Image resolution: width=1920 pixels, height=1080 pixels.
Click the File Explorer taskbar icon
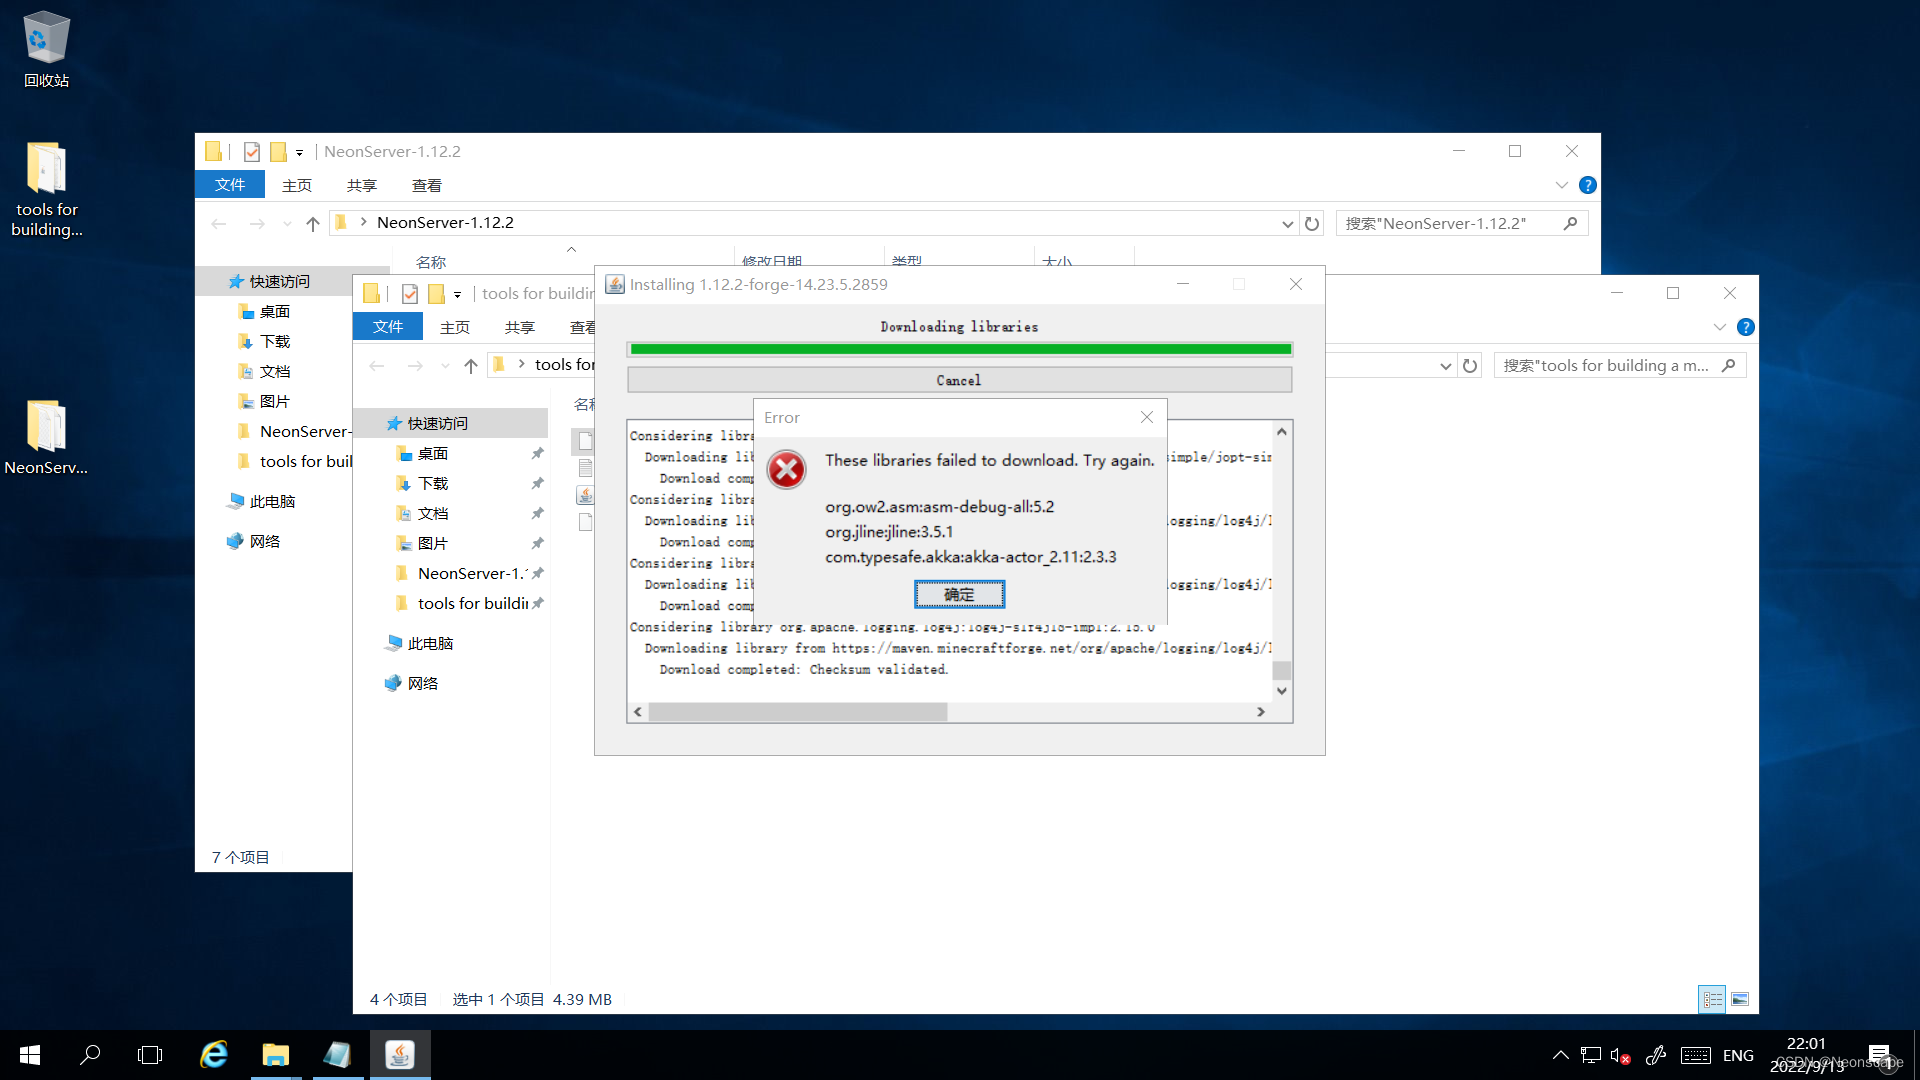tap(275, 1055)
